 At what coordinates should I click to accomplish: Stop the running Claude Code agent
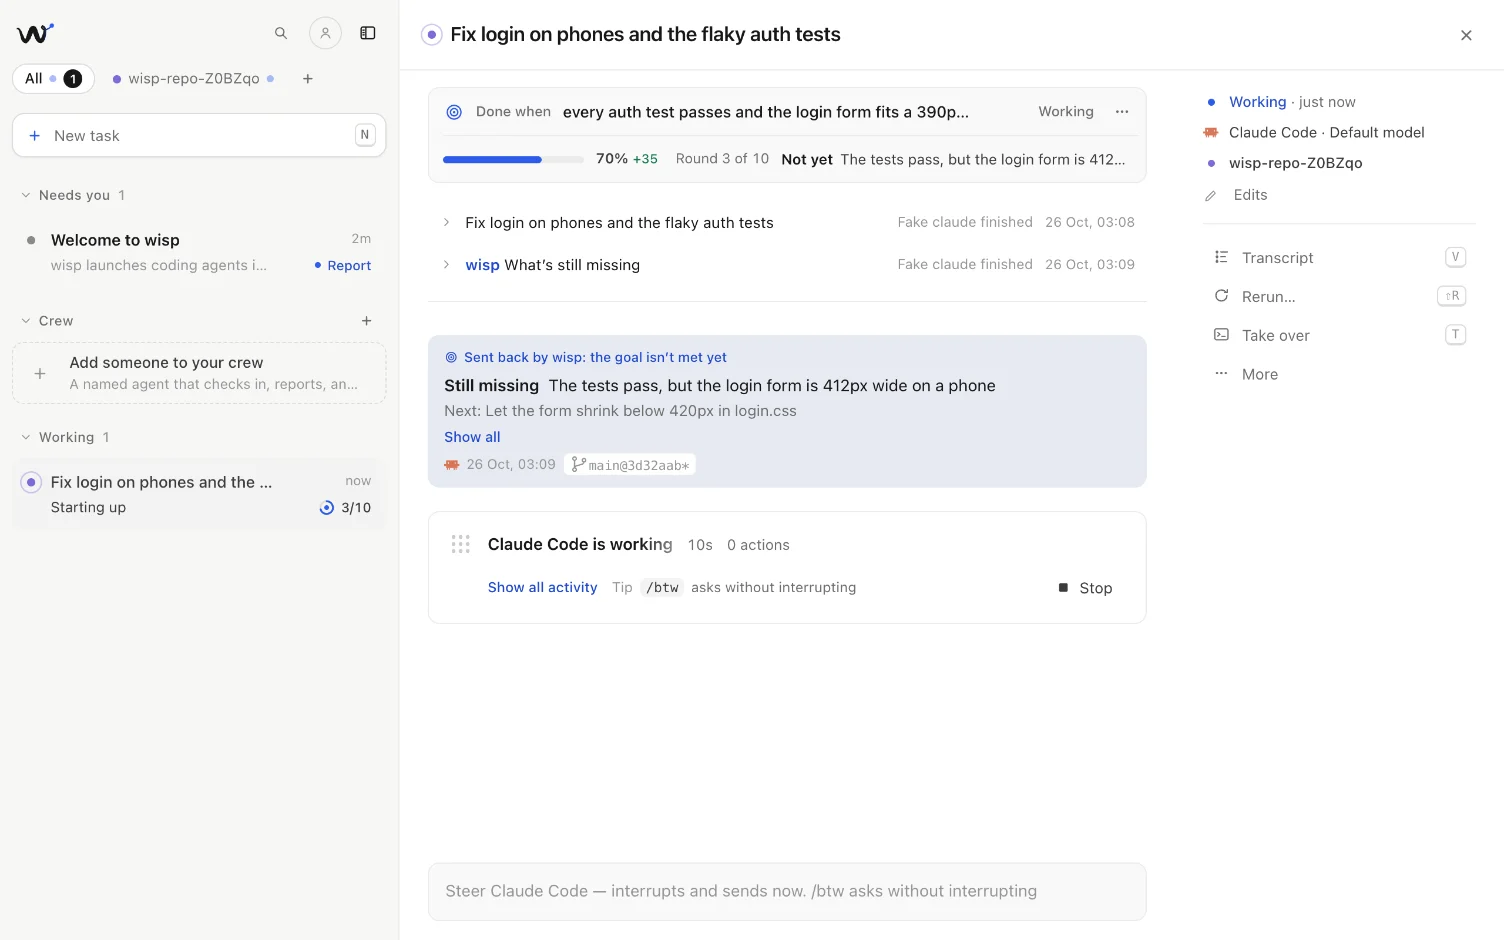tap(1086, 588)
